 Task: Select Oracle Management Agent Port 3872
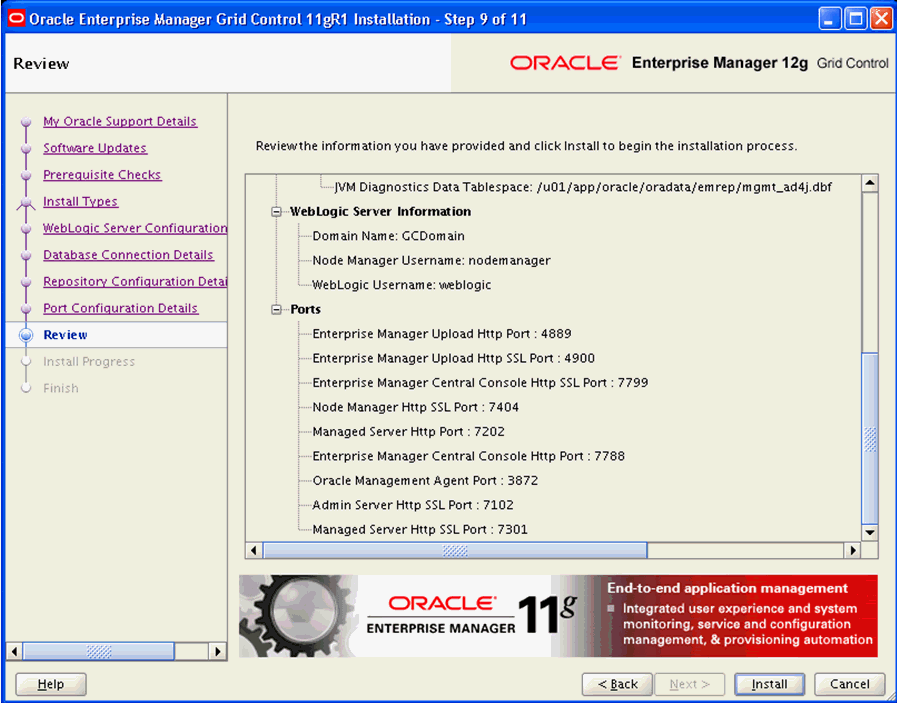(425, 480)
